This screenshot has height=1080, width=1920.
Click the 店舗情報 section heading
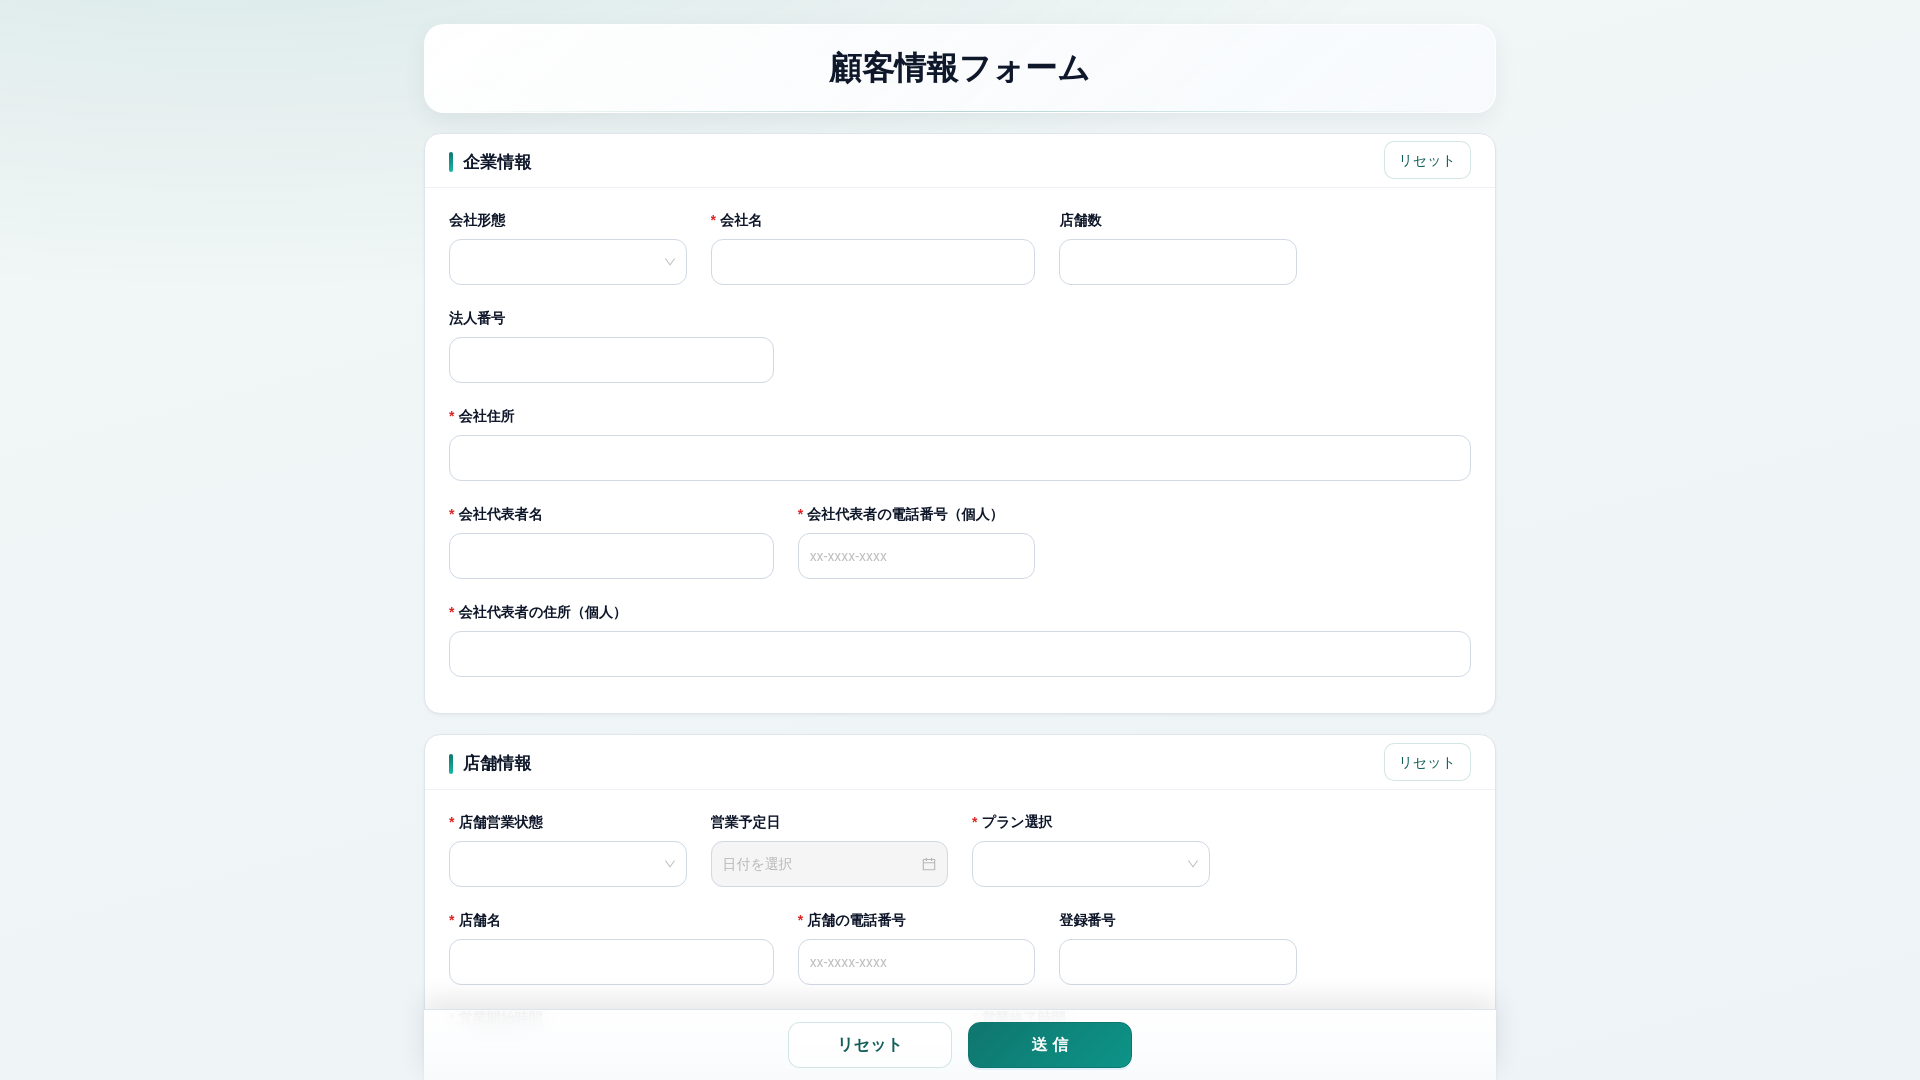tap(497, 763)
